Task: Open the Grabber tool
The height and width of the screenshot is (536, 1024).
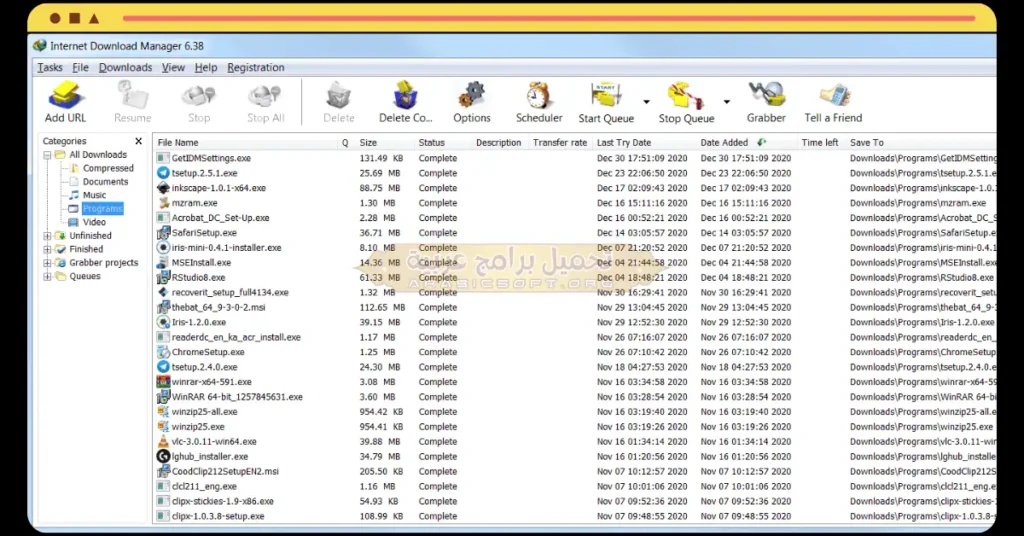Action: (766, 96)
